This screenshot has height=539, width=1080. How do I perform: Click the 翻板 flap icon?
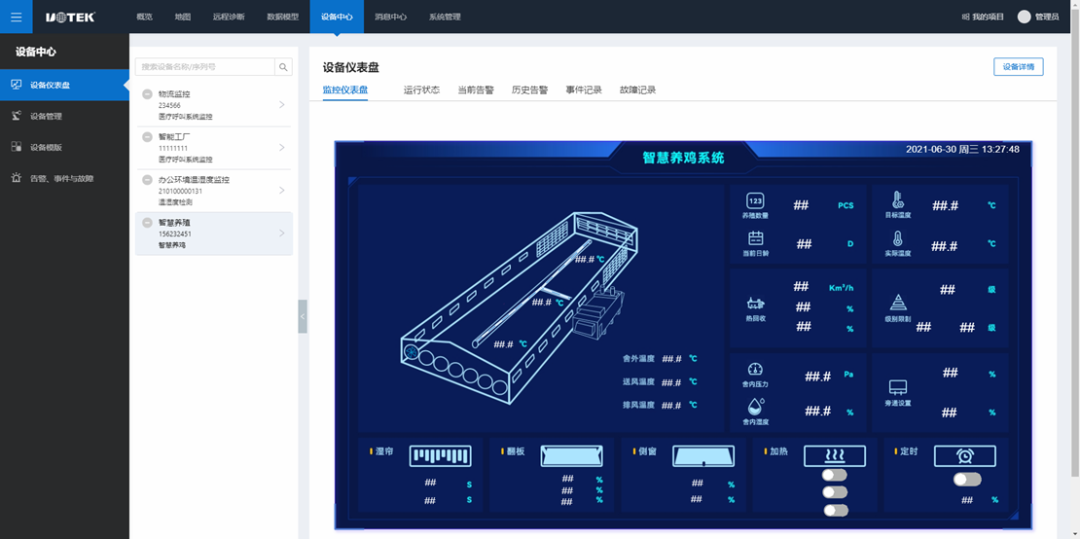point(572,456)
